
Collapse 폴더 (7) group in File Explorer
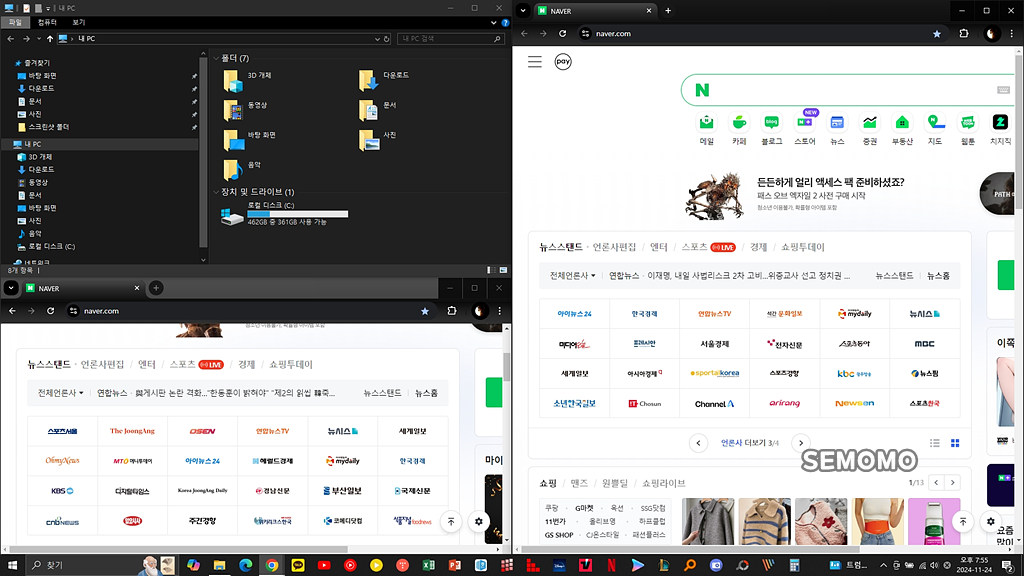coord(216,58)
